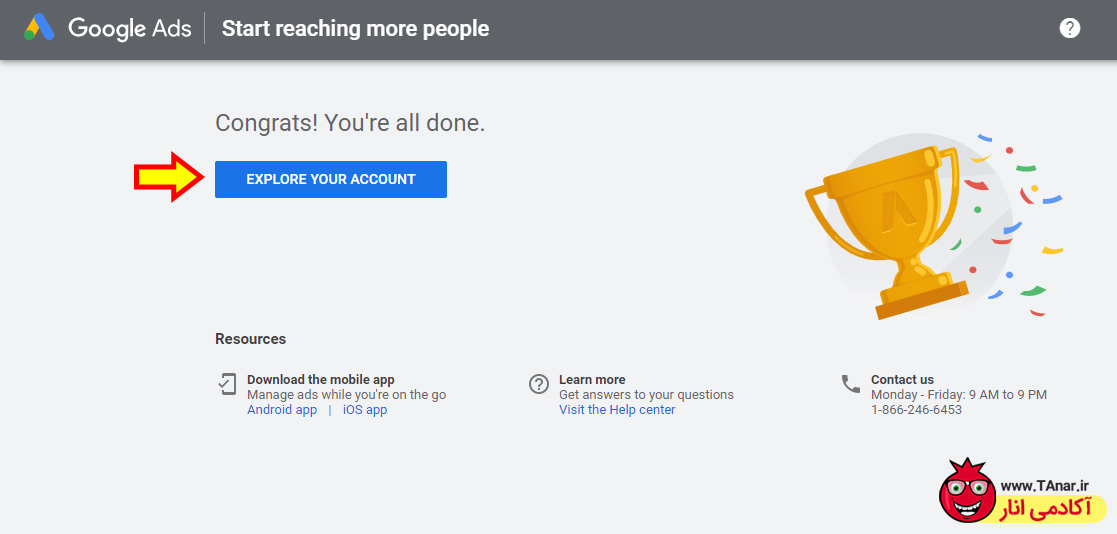Click the yellow arrow pointing at the button
Image resolution: width=1117 pixels, height=534 pixels.
click(169, 178)
